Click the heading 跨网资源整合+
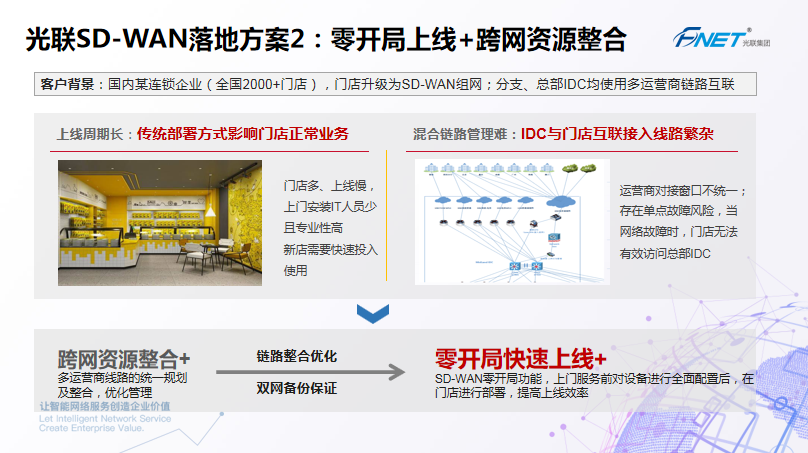Viewport: 808px width, 453px height. 124,359
